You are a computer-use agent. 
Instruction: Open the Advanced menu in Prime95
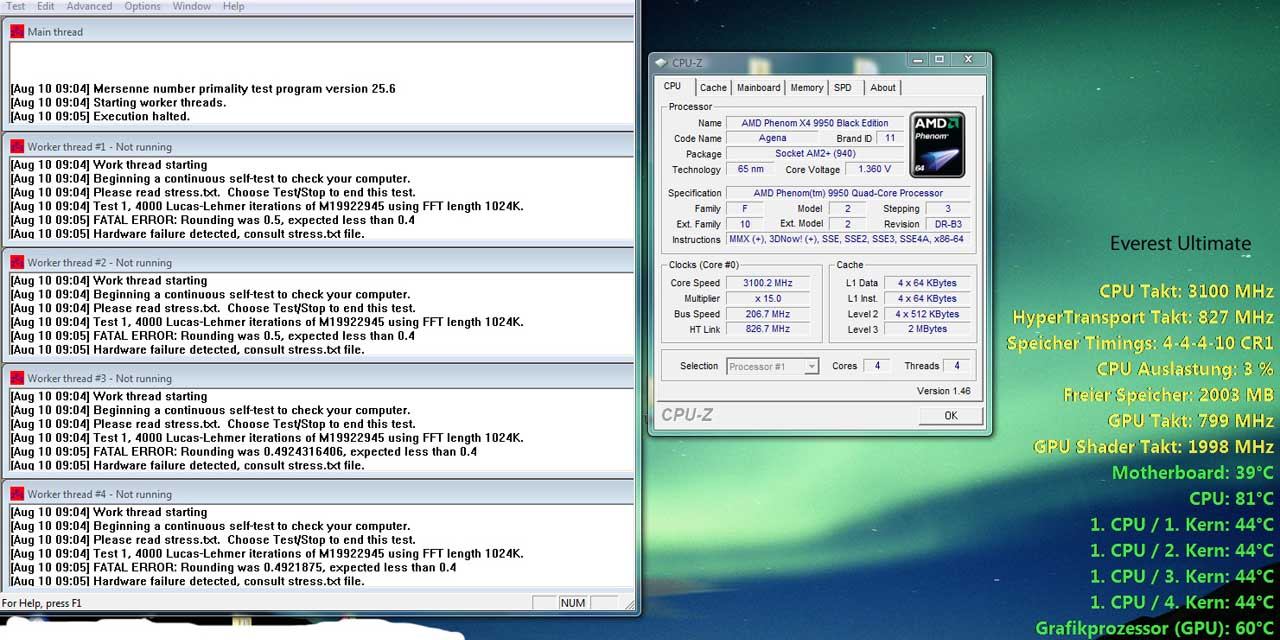pos(89,6)
